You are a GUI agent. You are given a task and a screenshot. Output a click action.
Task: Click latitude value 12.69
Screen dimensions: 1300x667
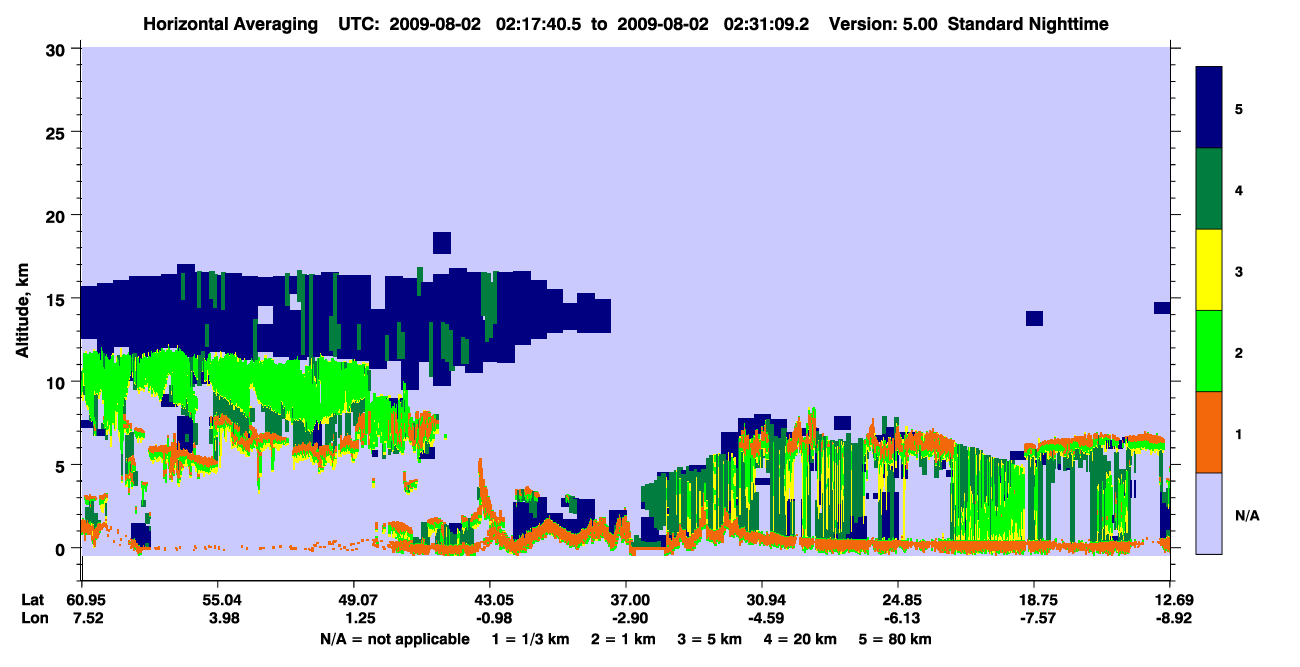(x=1170, y=600)
